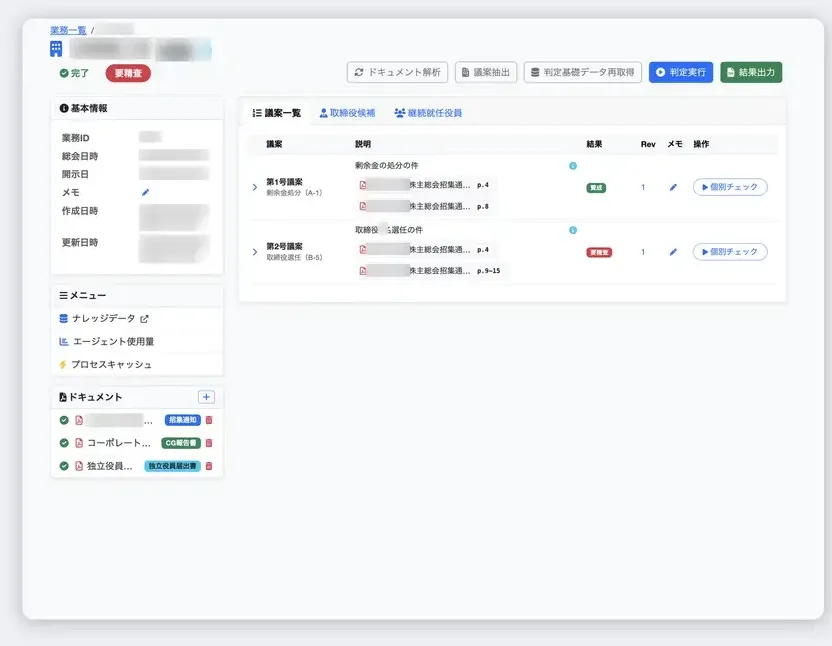Open コーポレート... document
The height and width of the screenshot is (646, 832).
click(119, 443)
